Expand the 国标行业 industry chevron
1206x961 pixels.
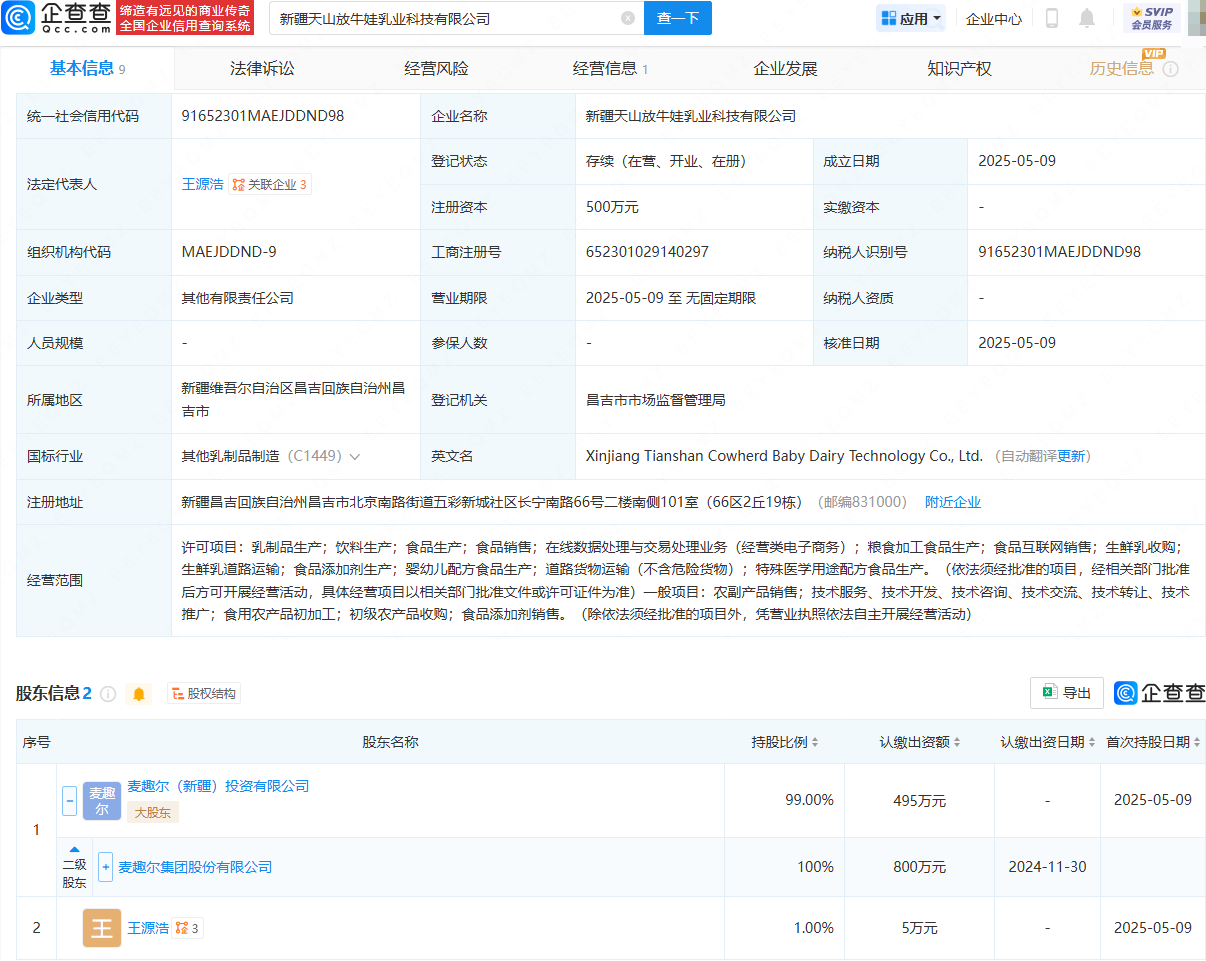pyautogui.click(x=354, y=456)
